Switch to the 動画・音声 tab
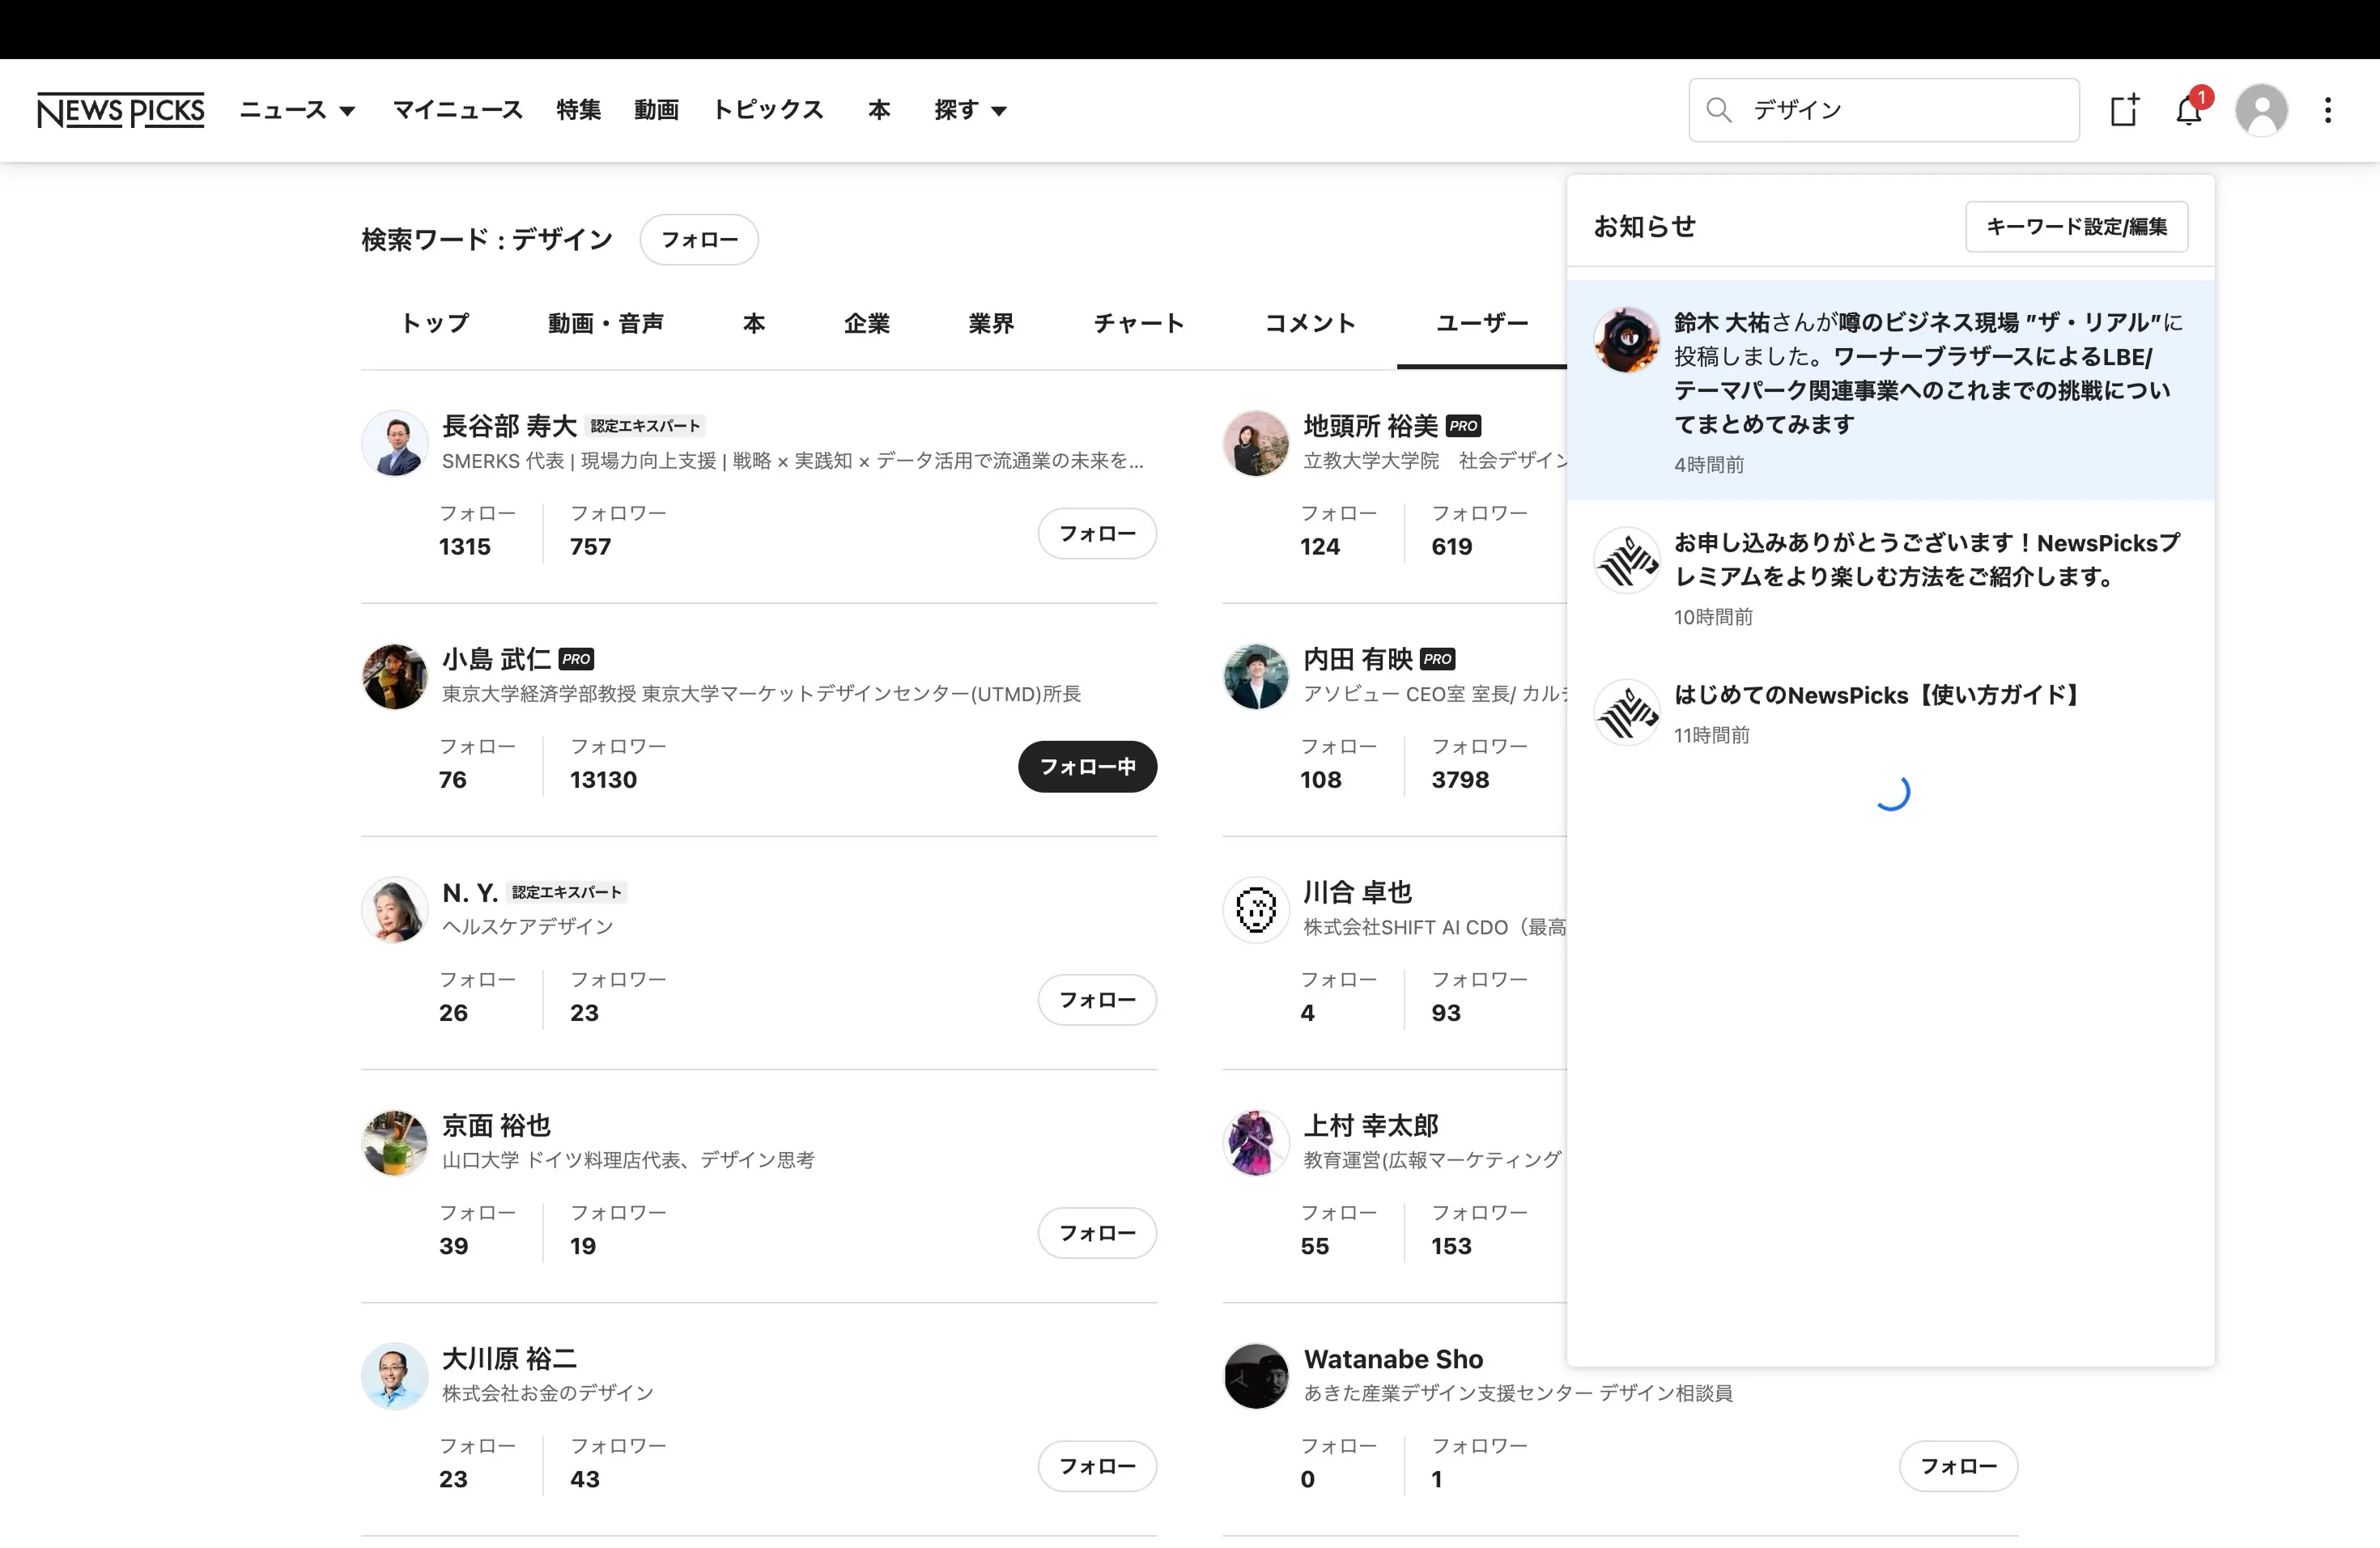This screenshot has height=1548, width=2380. coord(606,323)
